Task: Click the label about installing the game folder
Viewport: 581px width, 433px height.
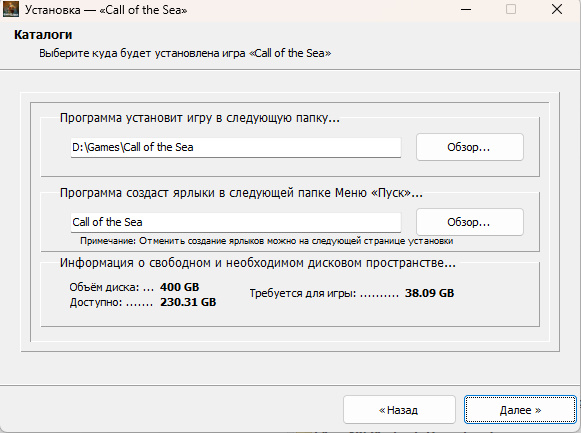Action: 200,118
